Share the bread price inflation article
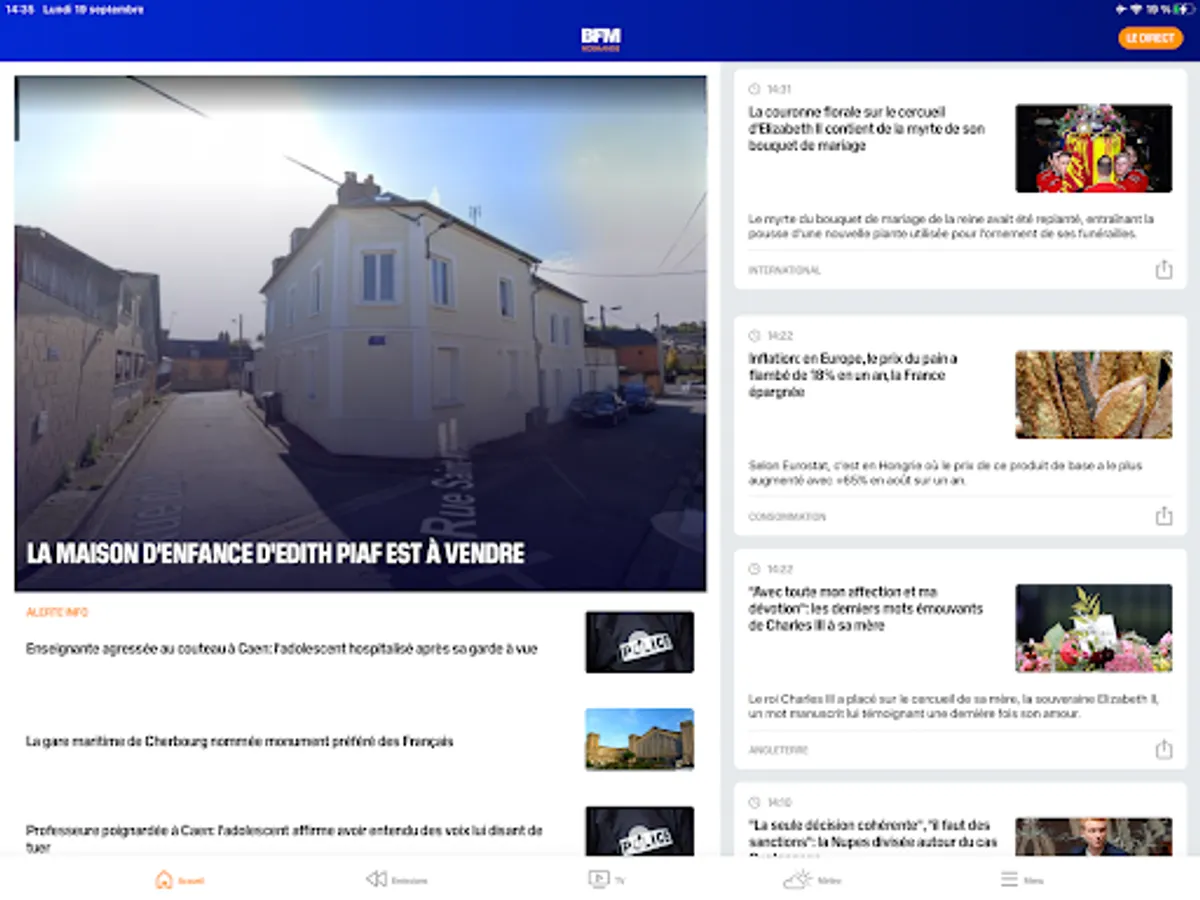 pos(1163,516)
